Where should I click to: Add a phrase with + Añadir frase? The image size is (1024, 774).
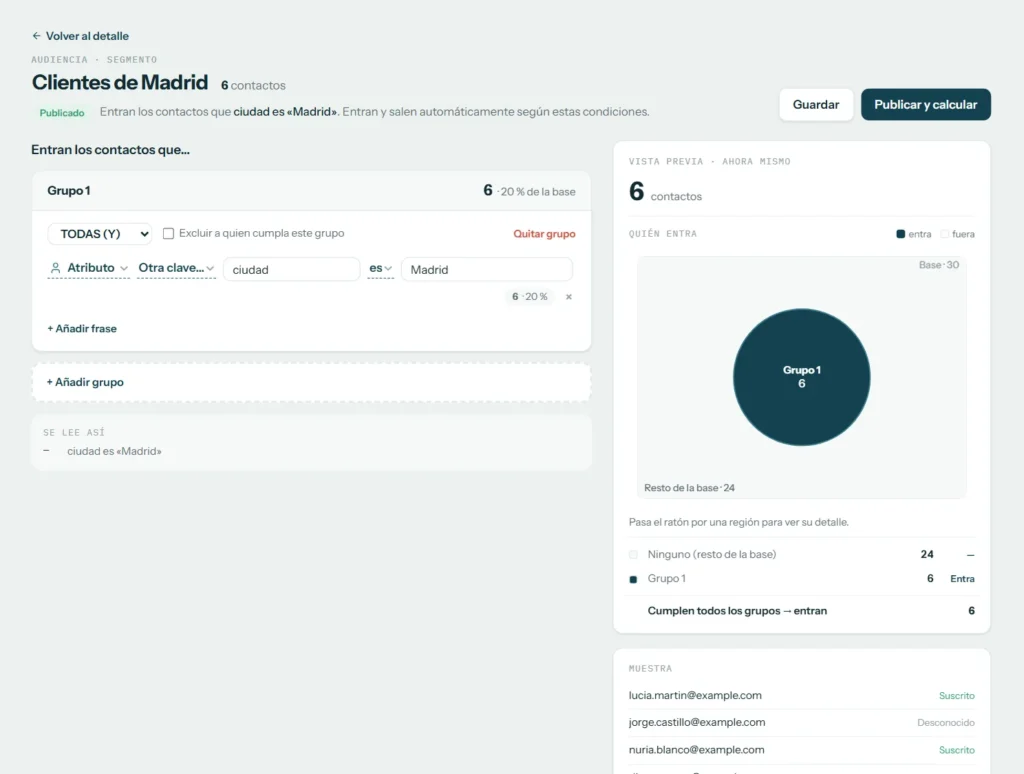tap(82, 329)
